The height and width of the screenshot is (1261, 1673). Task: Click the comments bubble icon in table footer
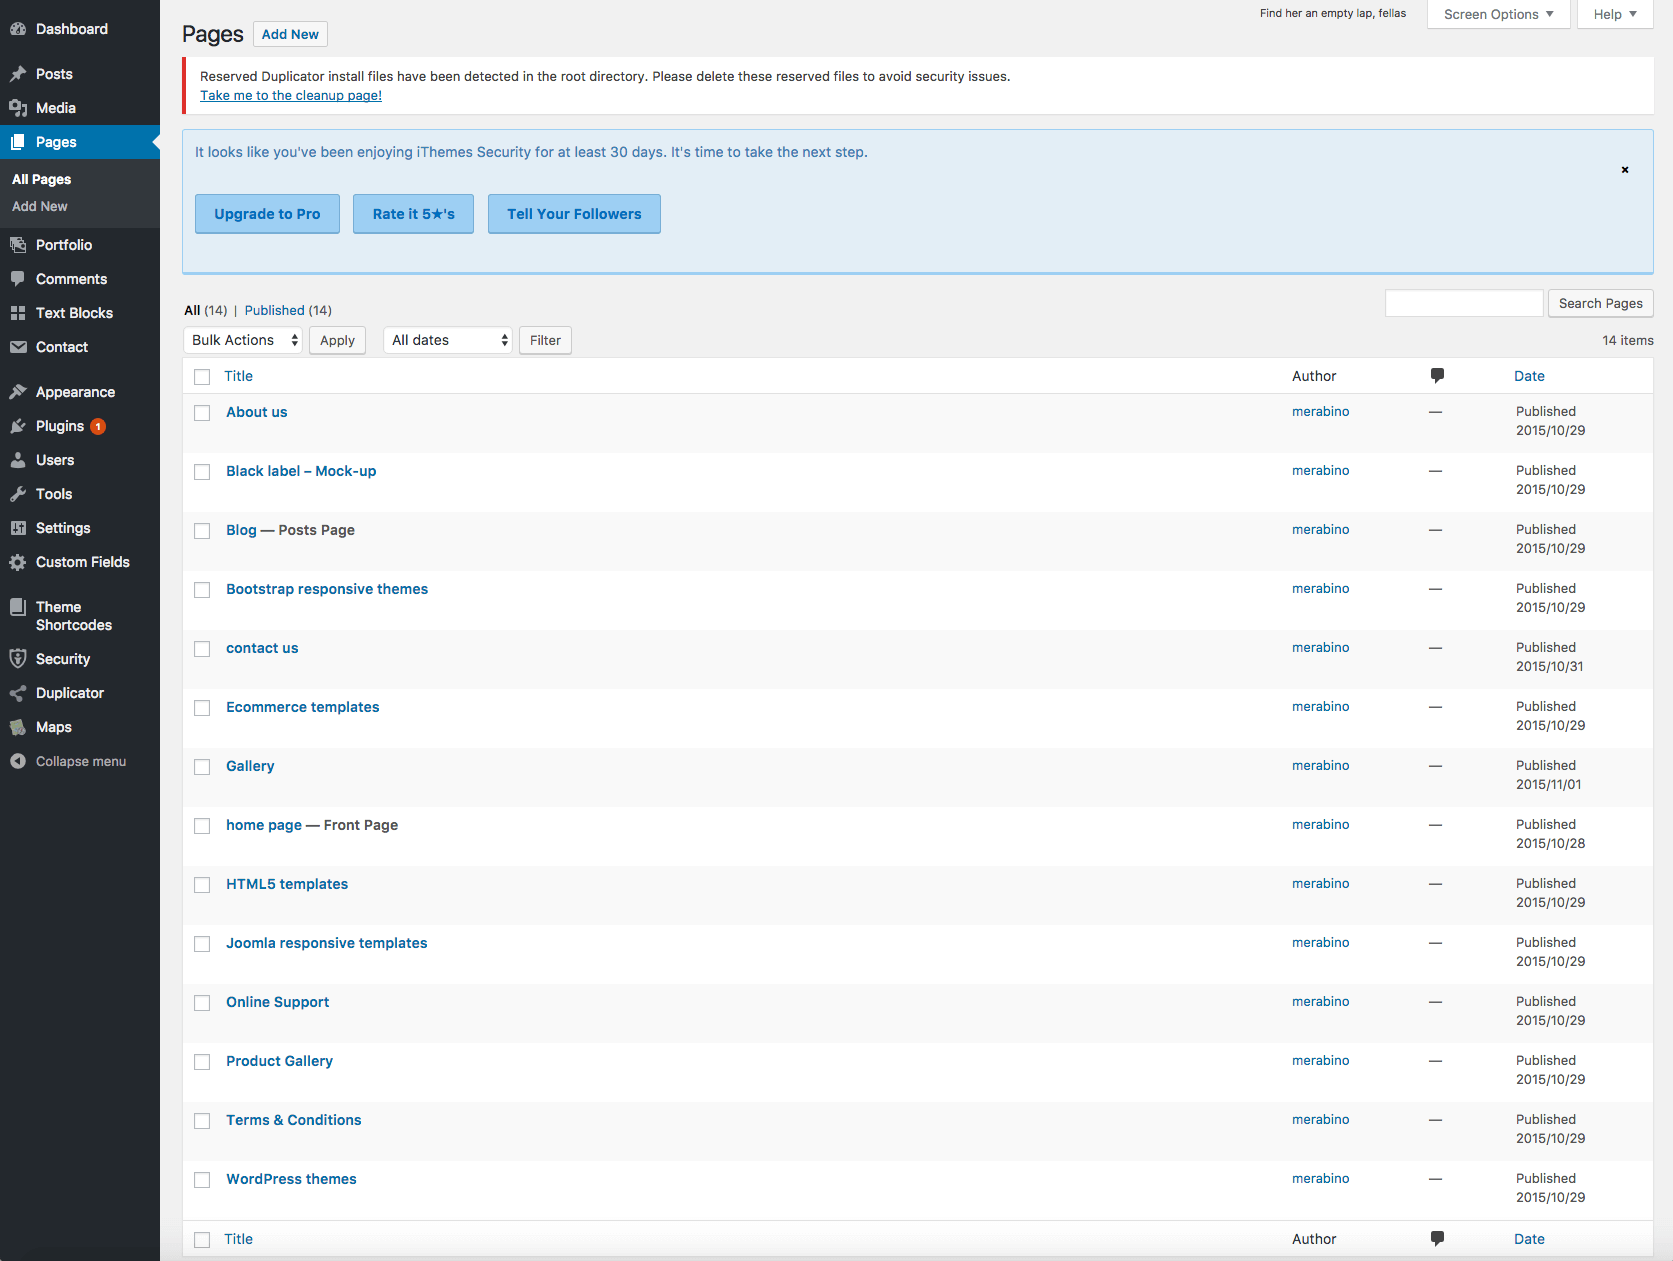pos(1437,1239)
